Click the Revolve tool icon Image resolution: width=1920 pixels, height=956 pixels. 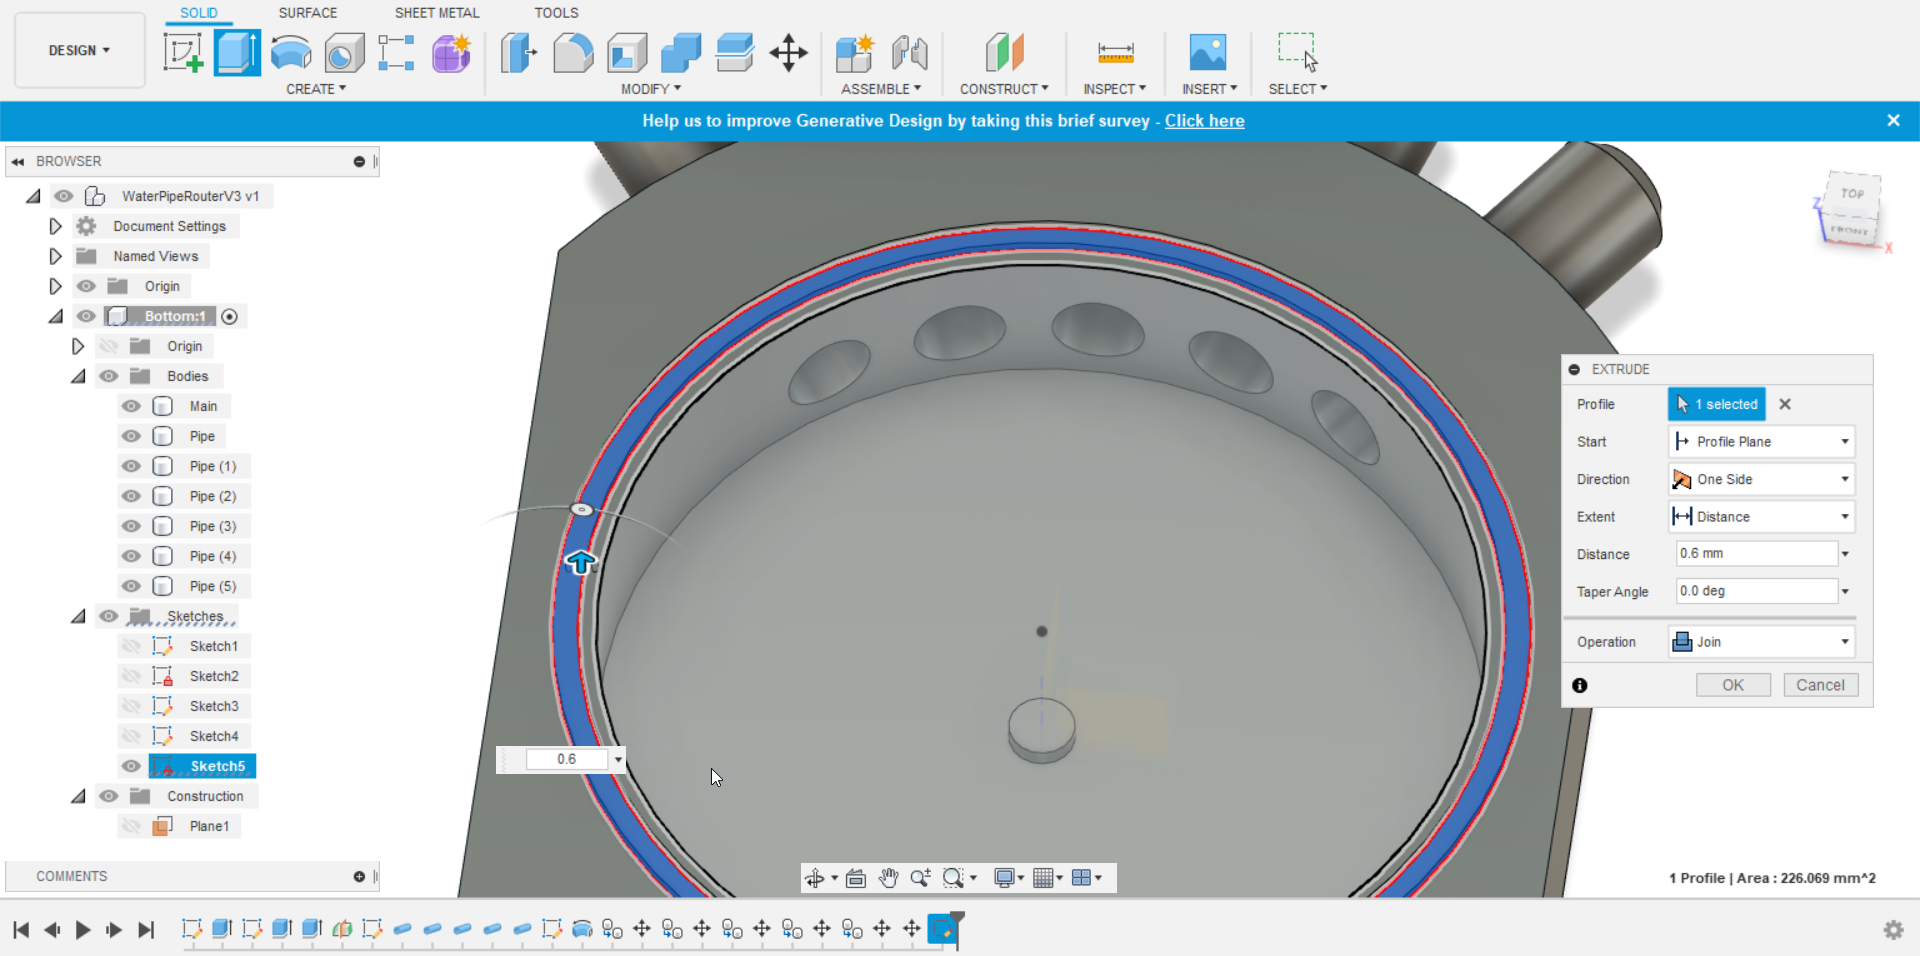(x=291, y=52)
